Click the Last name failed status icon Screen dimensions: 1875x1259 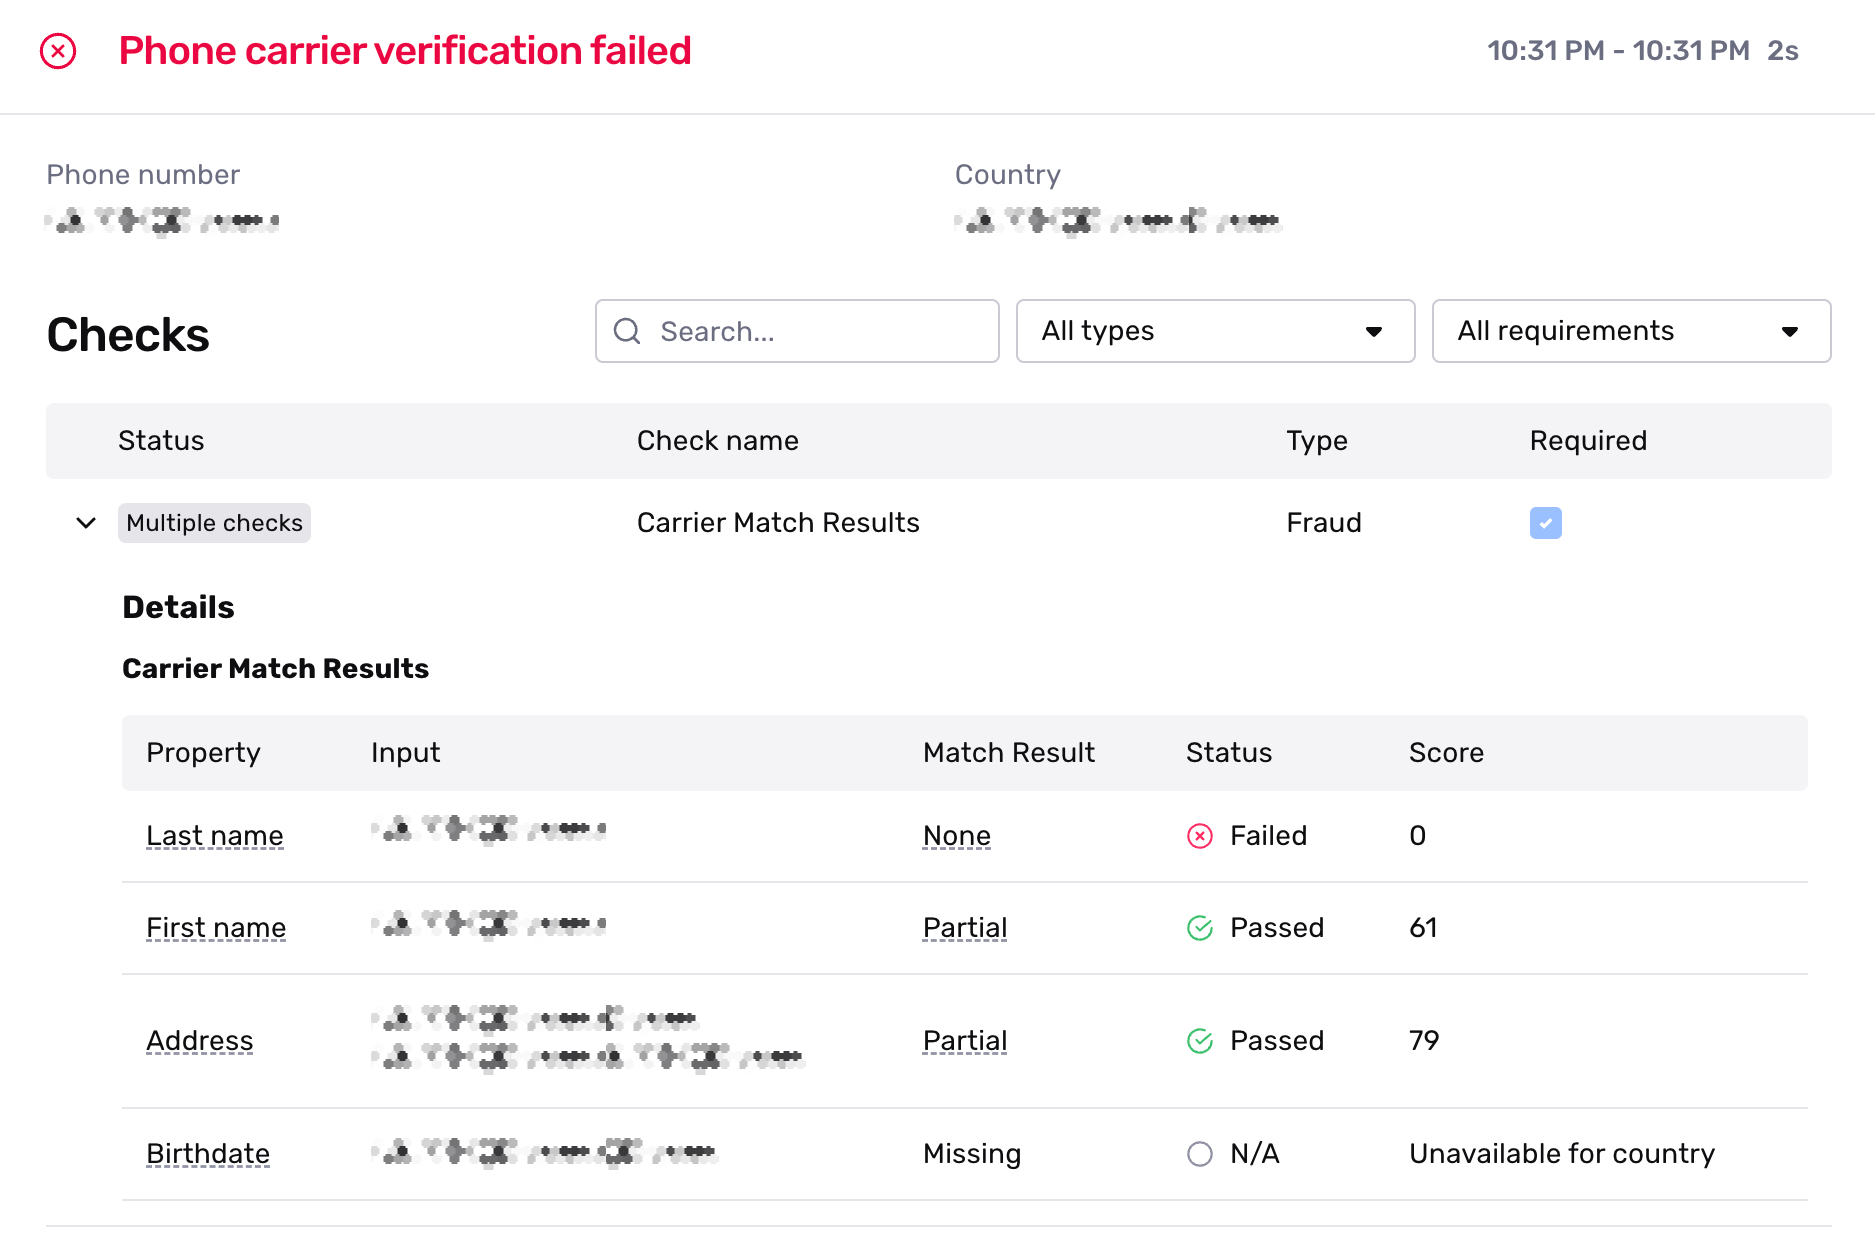tap(1200, 836)
